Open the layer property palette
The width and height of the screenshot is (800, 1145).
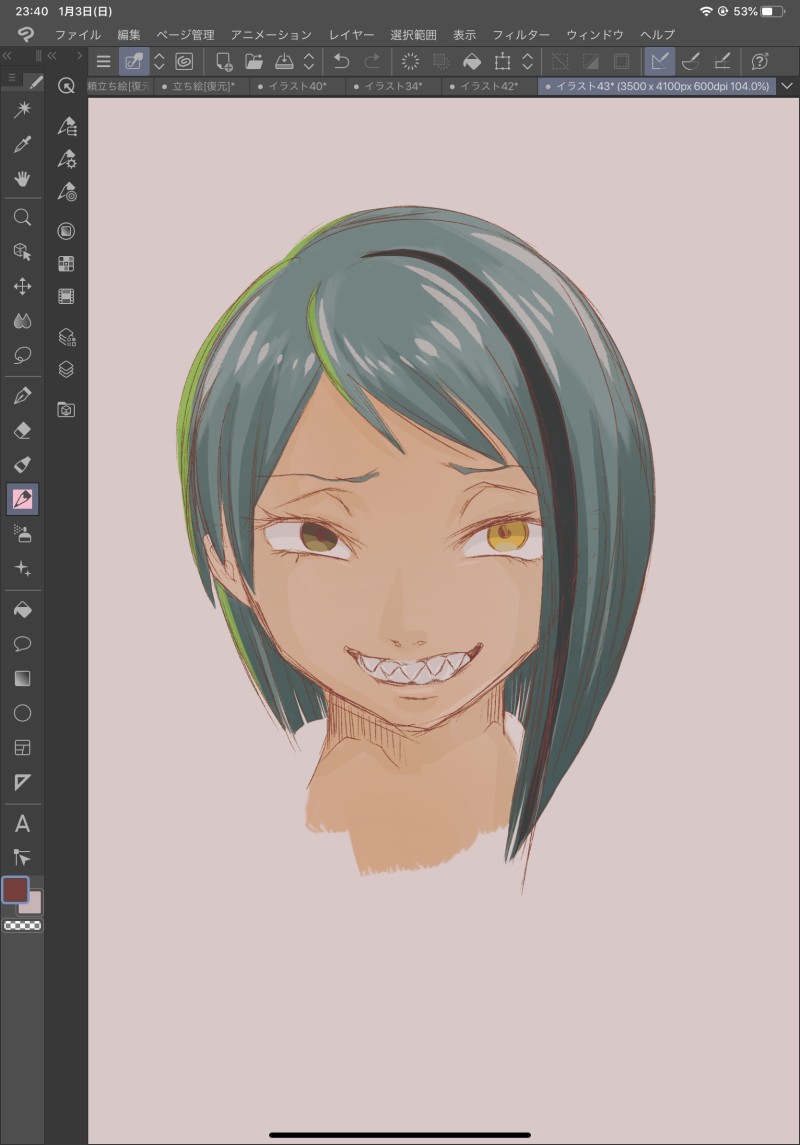(66, 337)
